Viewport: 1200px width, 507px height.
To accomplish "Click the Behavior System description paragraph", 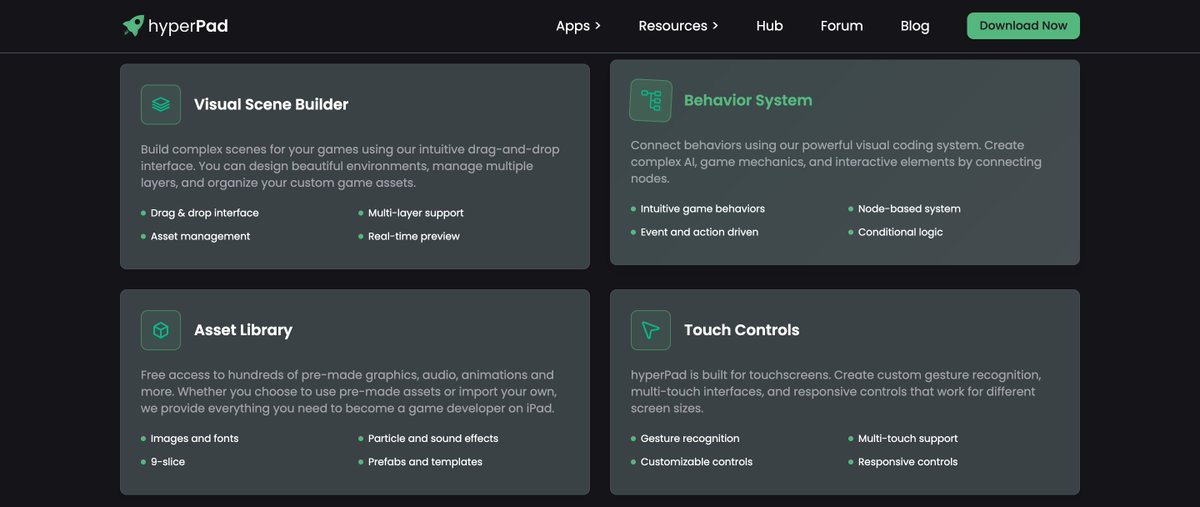I will [x=836, y=162].
